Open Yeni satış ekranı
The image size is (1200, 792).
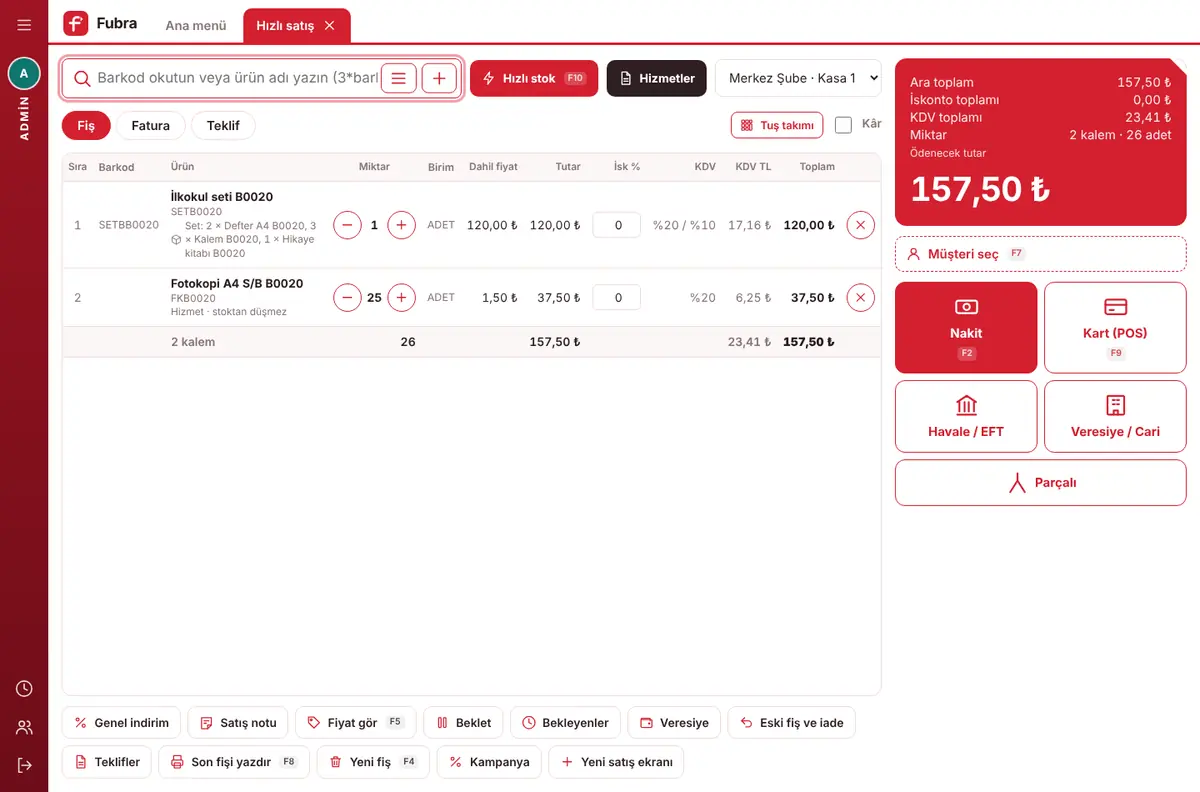pos(616,762)
